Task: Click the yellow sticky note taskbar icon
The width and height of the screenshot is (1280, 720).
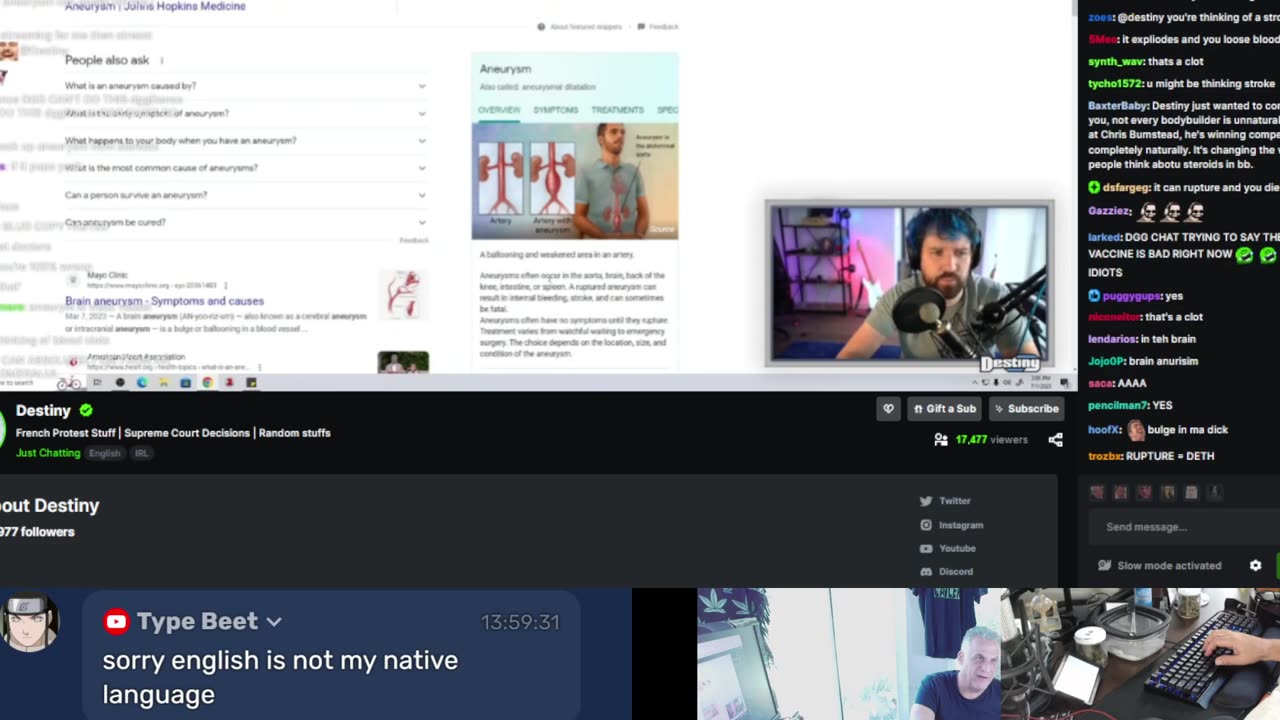Action: point(251,383)
